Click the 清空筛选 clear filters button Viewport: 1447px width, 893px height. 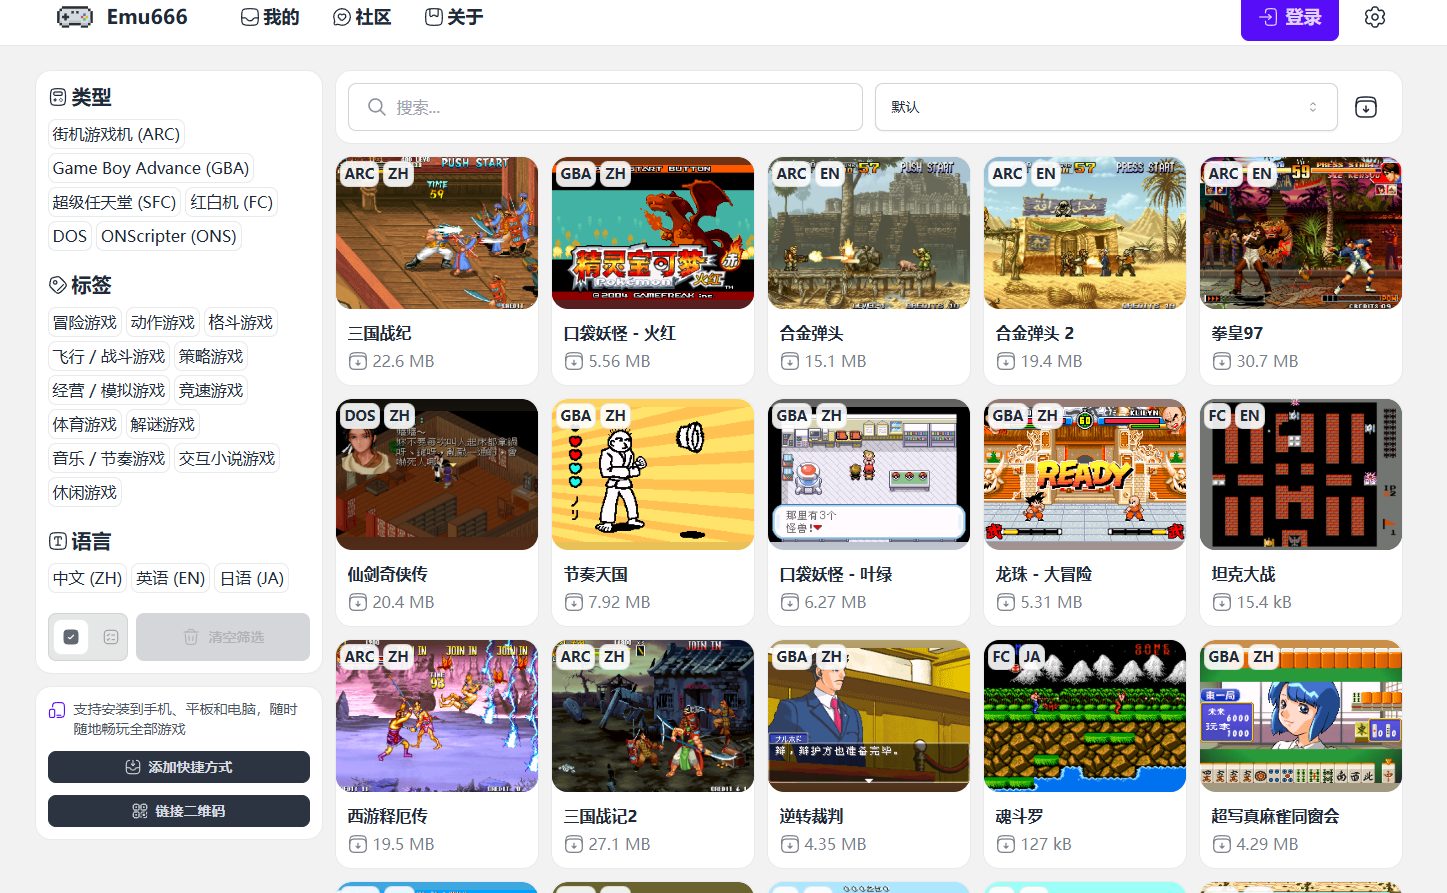(223, 637)
